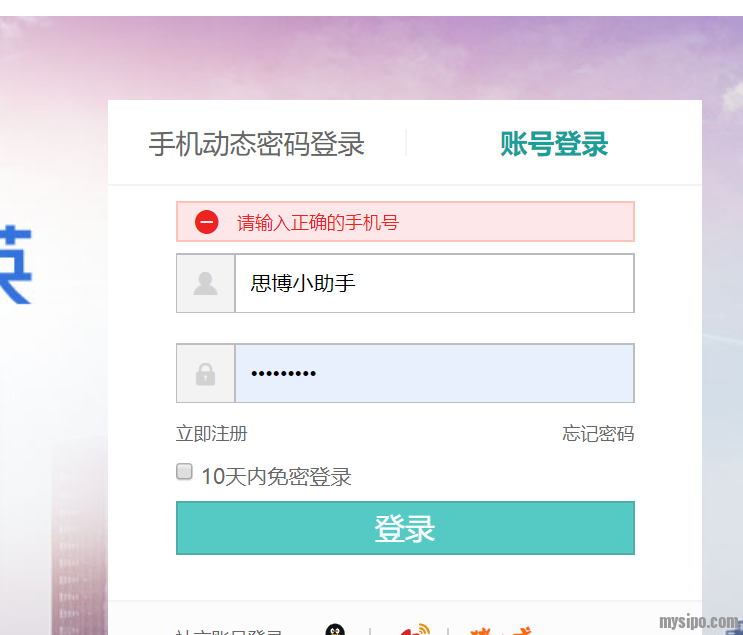Select the 账号登录 tab
This screenshot has height=635, width=743.
(554, 144)
